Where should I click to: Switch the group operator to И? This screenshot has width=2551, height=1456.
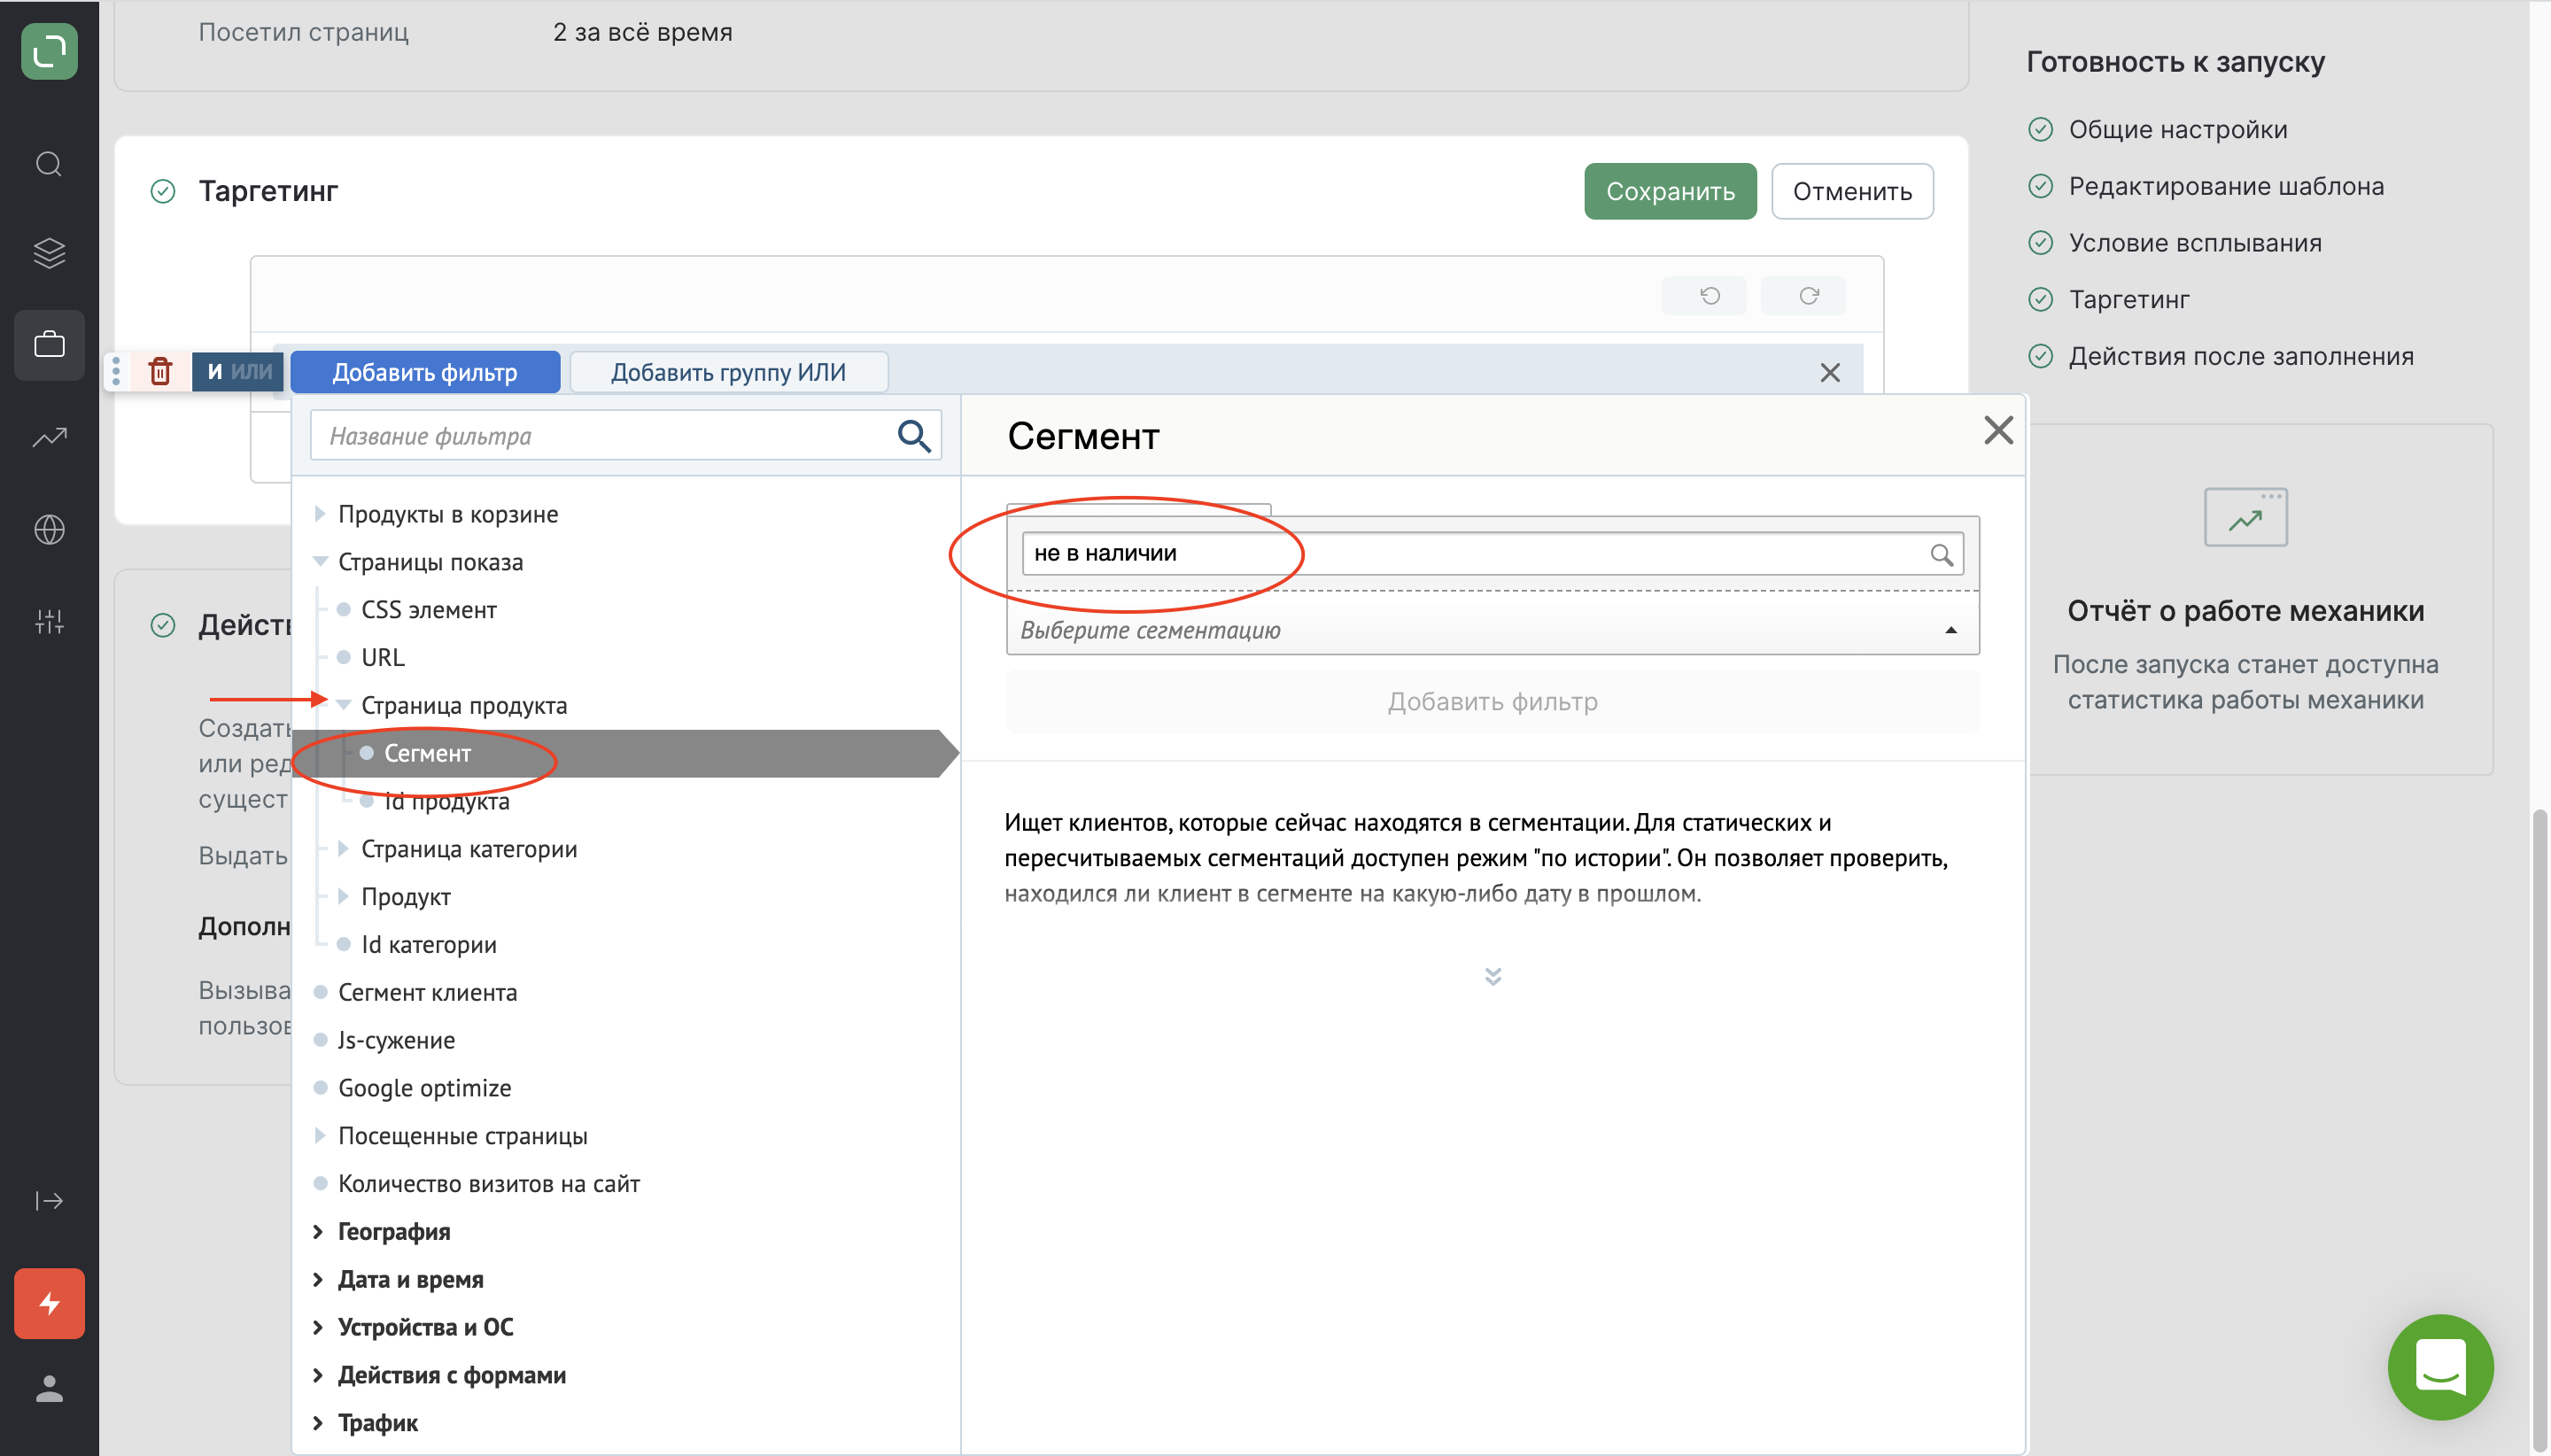point(214,372)
